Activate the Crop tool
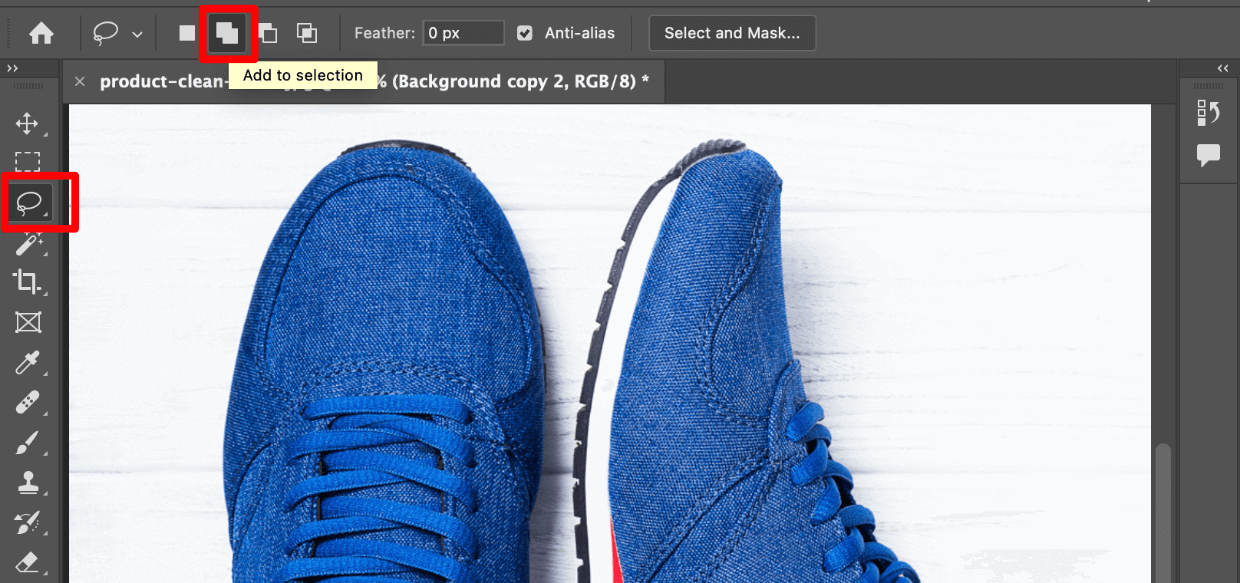1240x583 pixels. (28, 282)
